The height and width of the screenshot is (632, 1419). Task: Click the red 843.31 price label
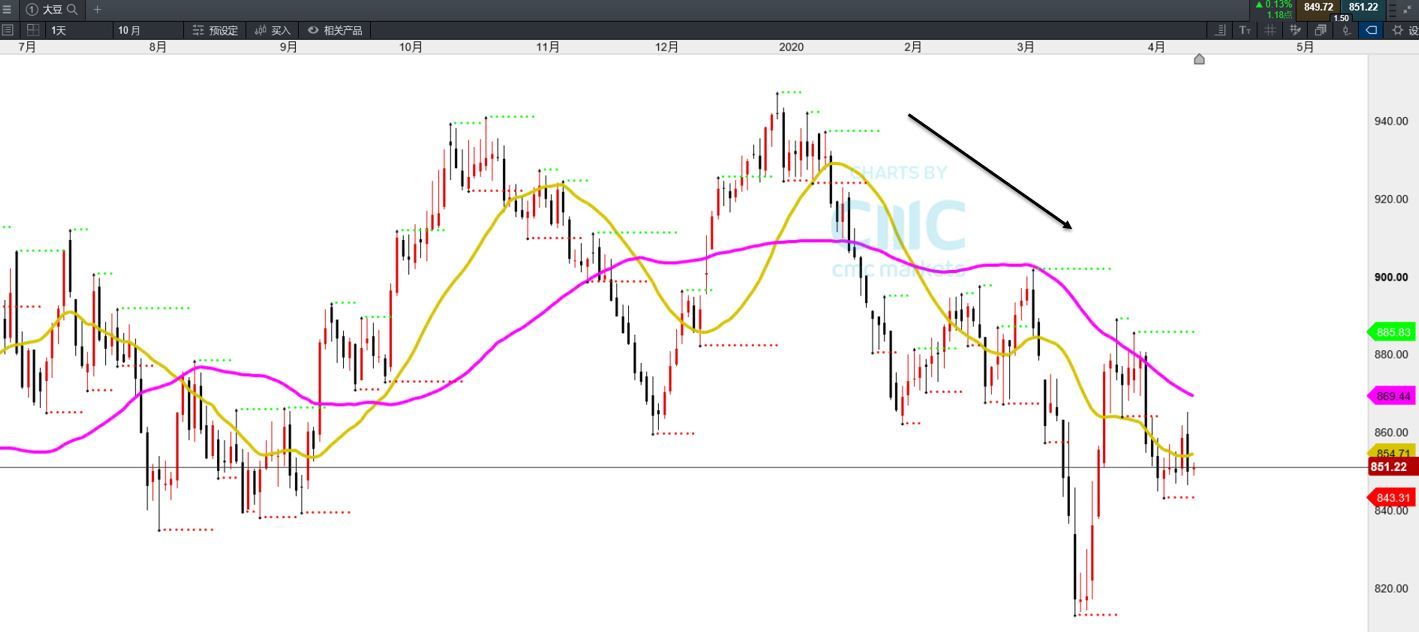click(x=1392, y=498)
